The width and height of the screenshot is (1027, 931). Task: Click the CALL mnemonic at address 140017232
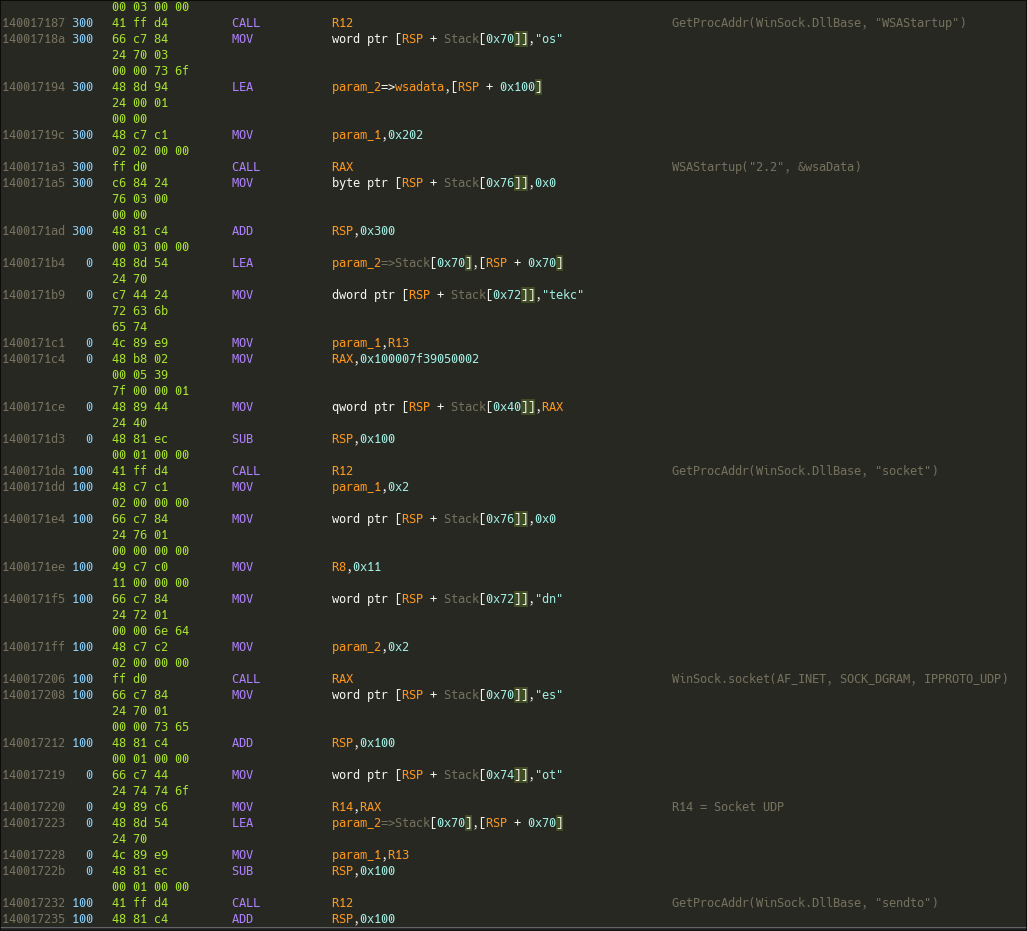pyautogui.click(x=246, y=903)
